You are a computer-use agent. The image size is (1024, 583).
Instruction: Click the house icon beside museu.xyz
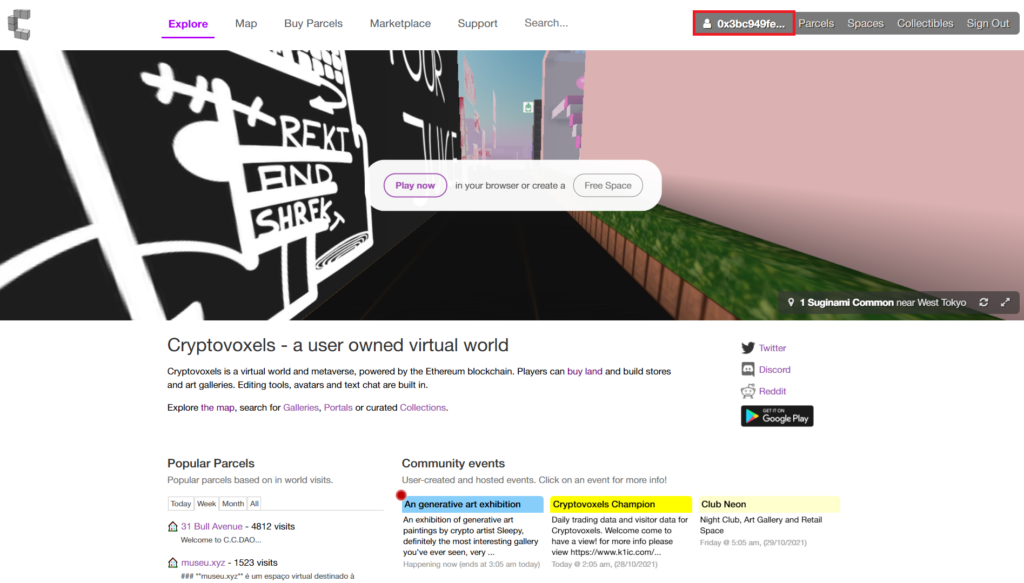pyautogui.click(x=172, y=562)
